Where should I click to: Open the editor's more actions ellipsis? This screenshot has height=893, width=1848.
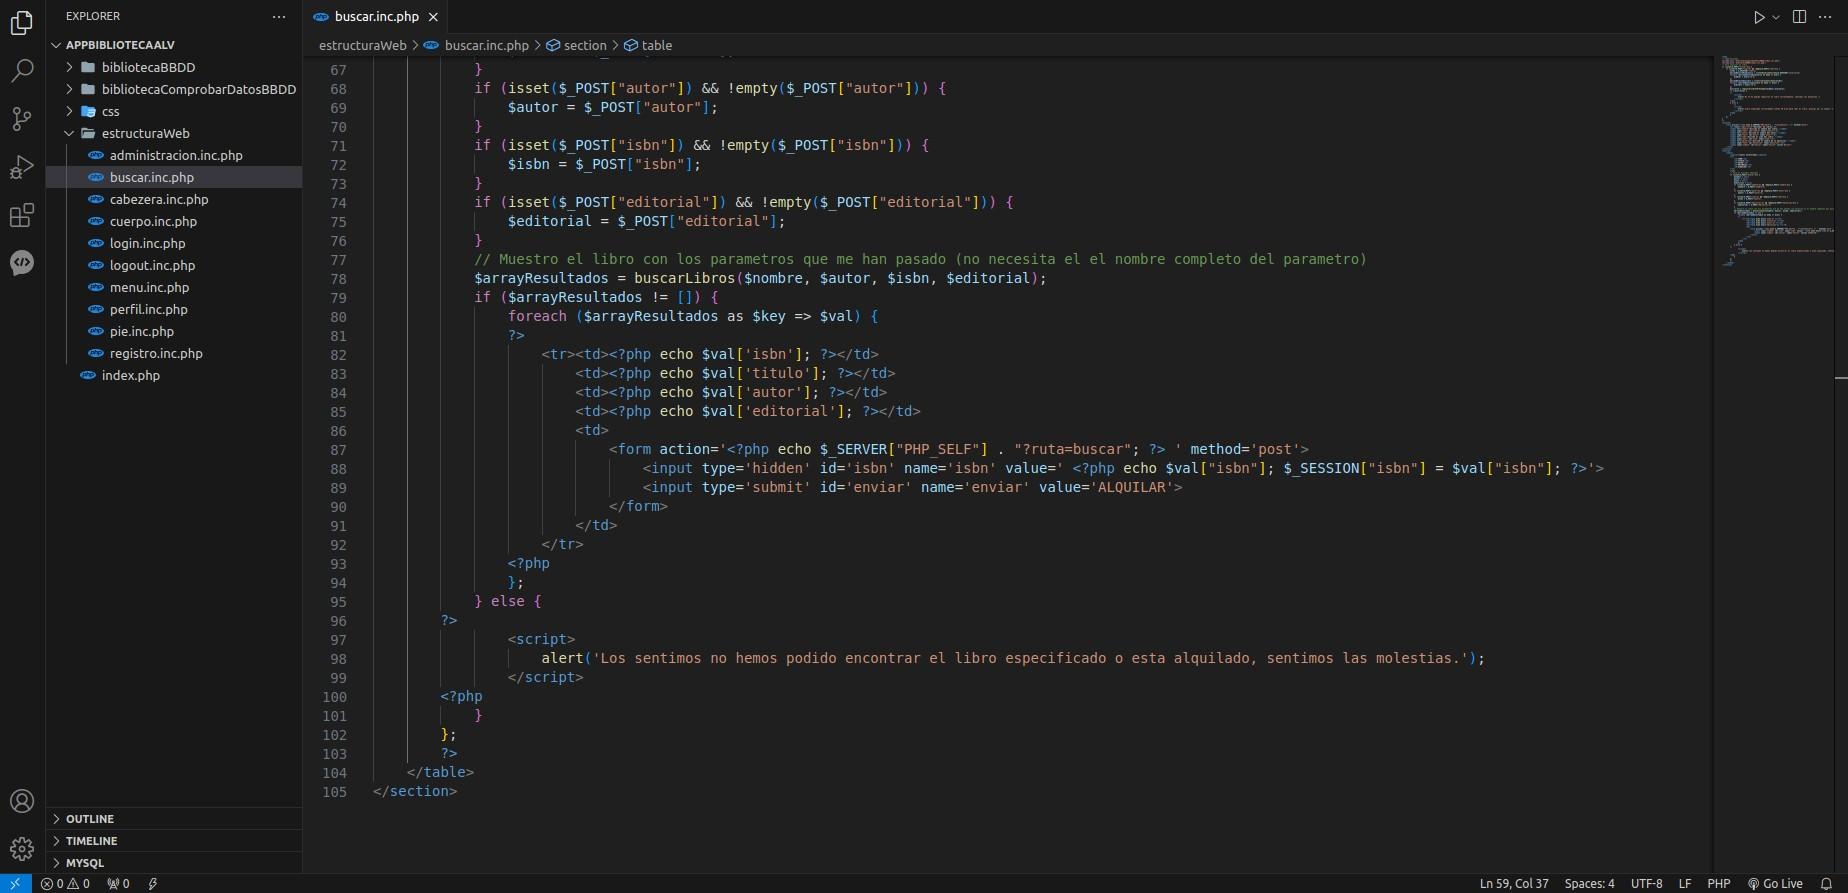click(x=1826, y=17)
